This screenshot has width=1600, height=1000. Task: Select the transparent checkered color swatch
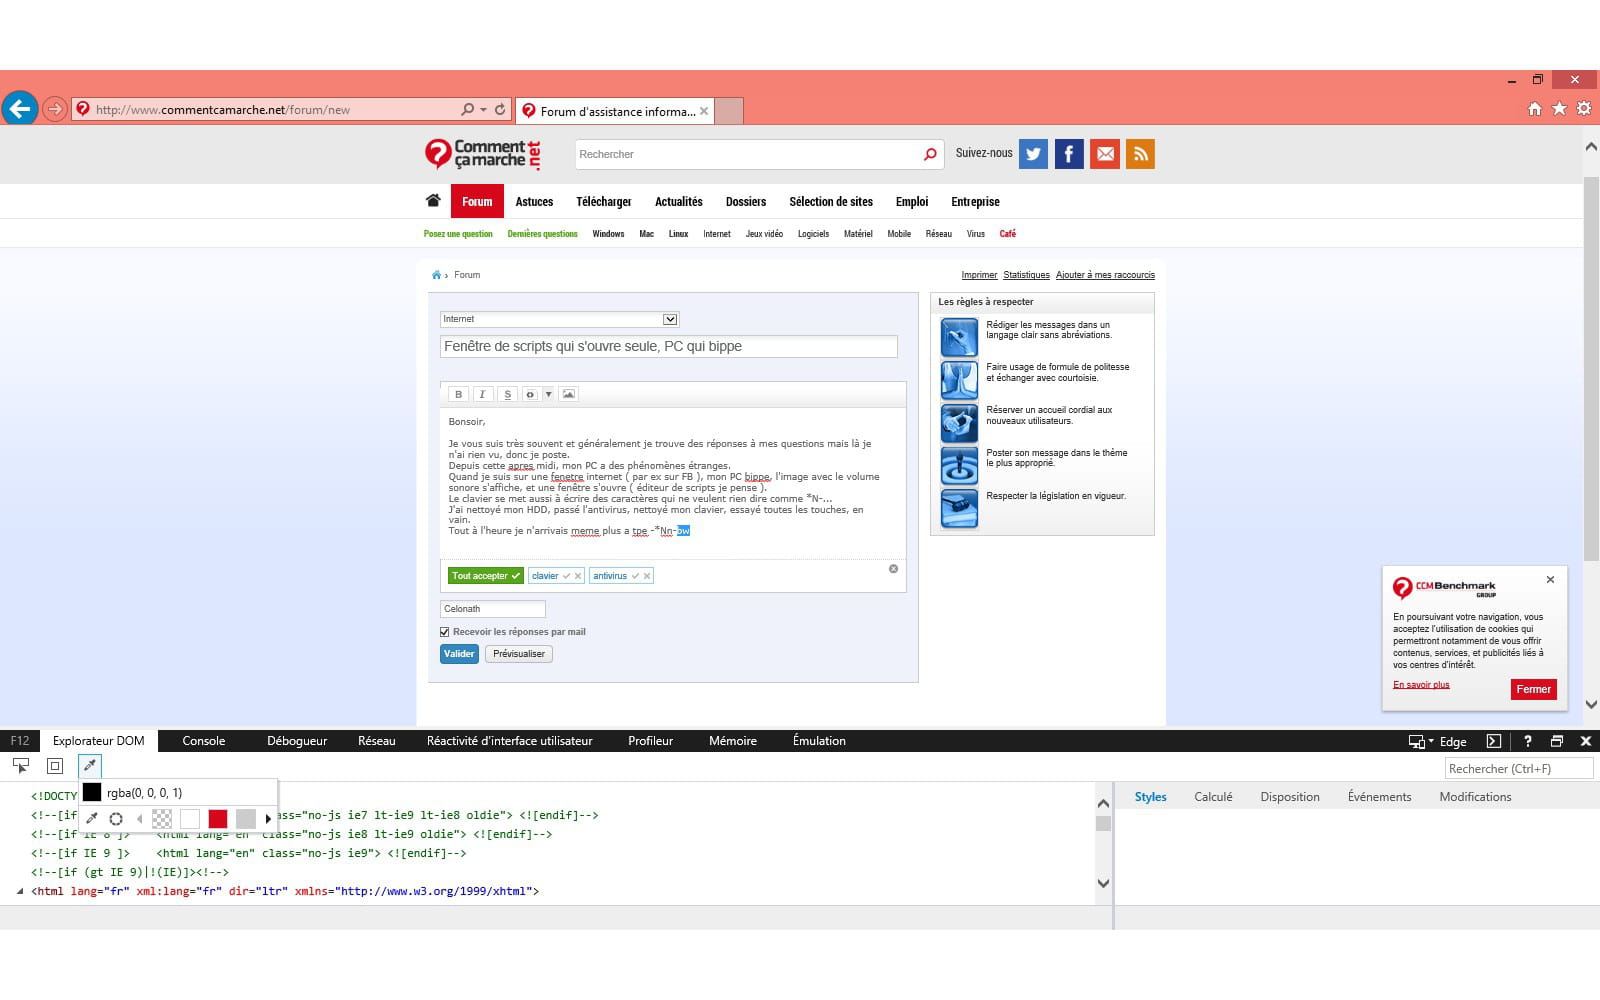[162, 819]
